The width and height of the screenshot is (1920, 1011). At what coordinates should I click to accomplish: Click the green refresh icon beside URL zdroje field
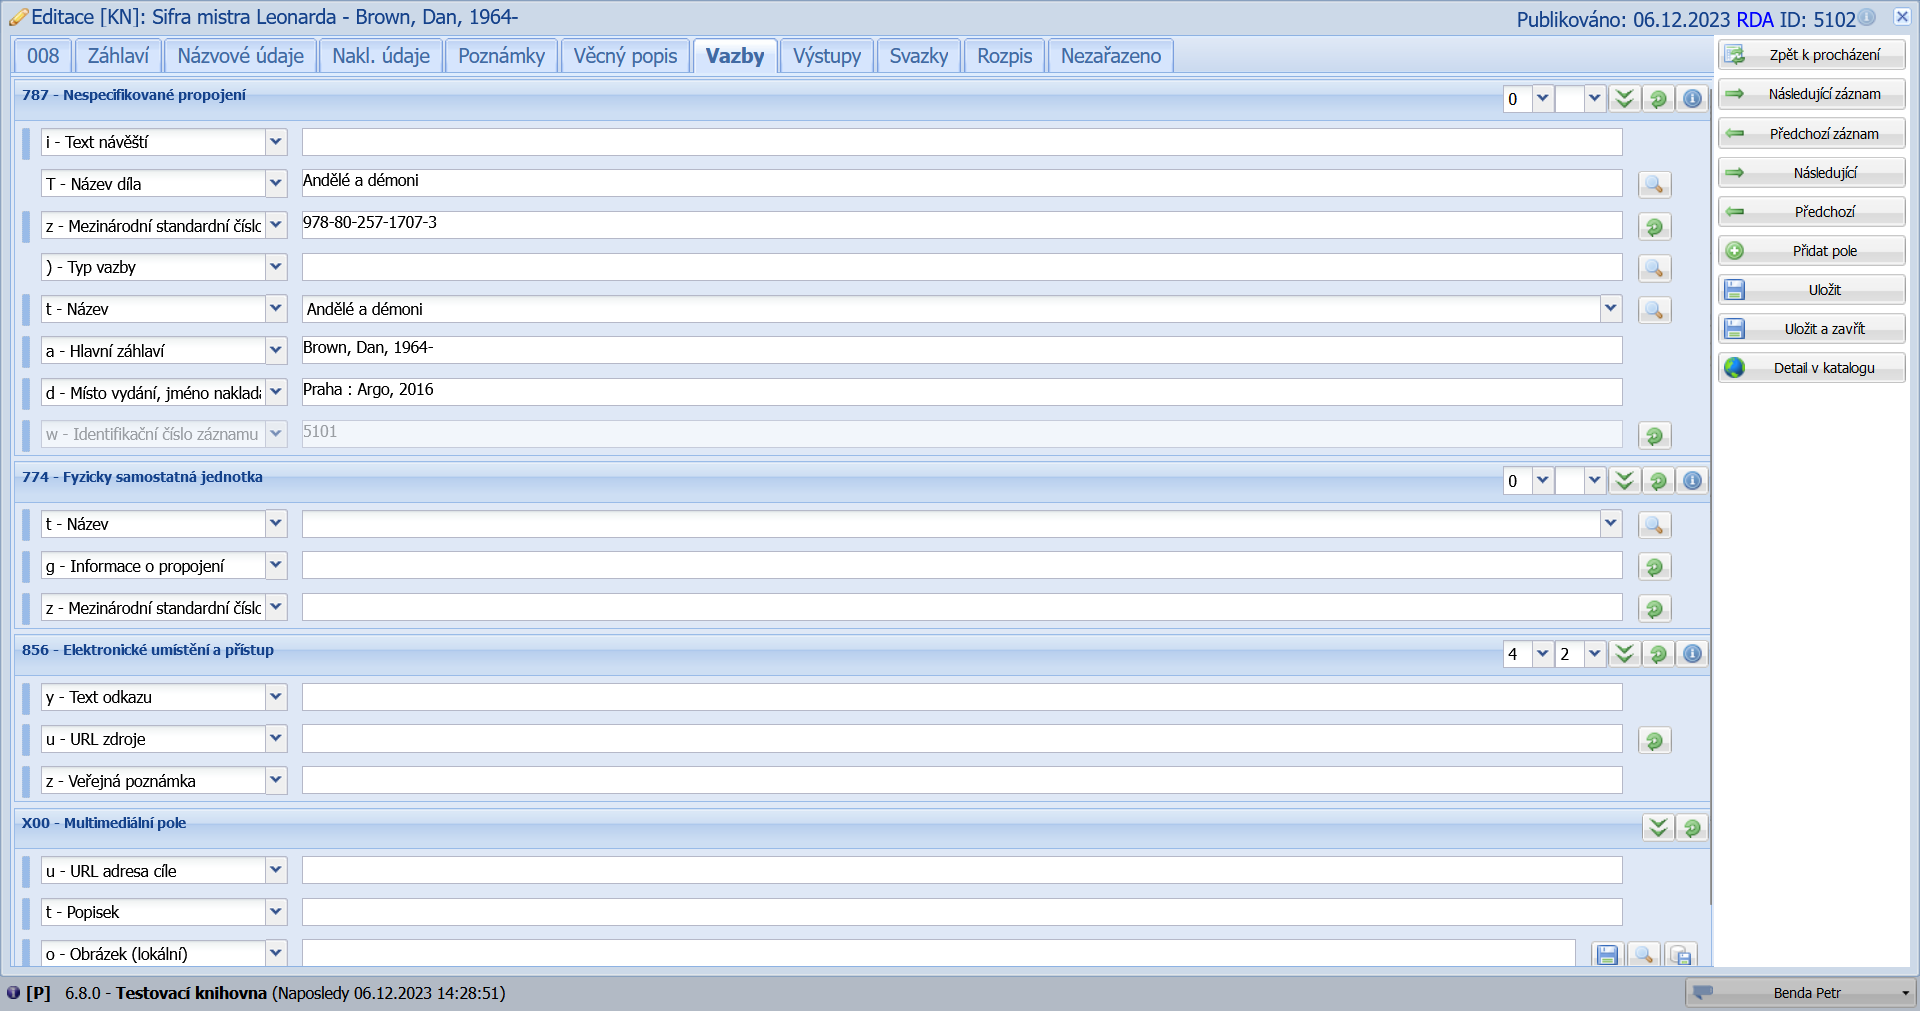[x=1654, y=741]
